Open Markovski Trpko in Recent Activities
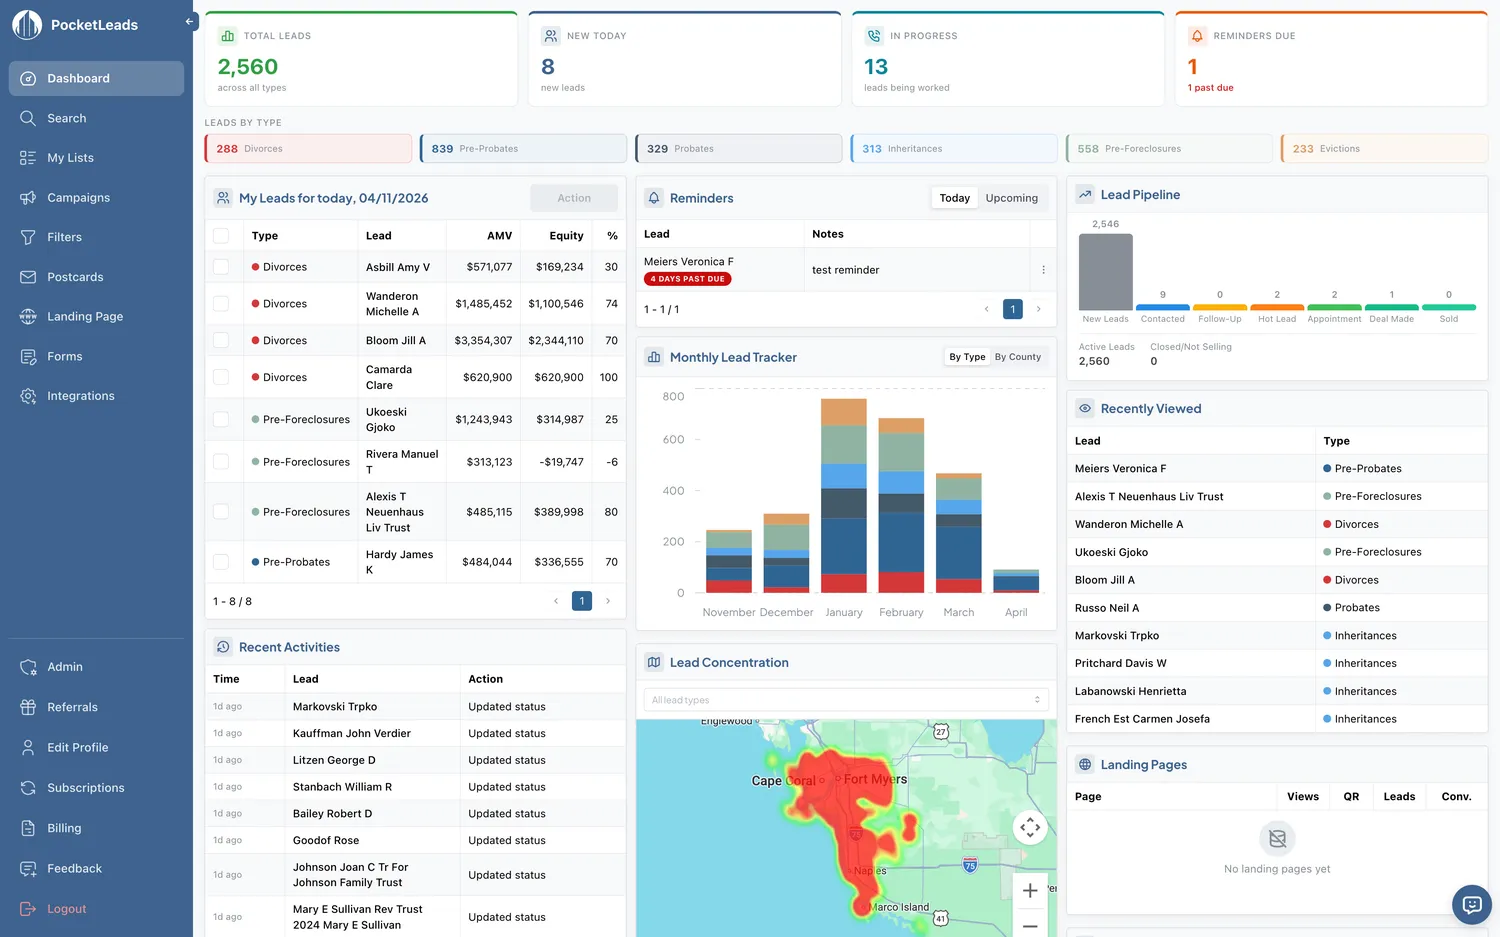The image size is (1500, 937). (335, 707)
